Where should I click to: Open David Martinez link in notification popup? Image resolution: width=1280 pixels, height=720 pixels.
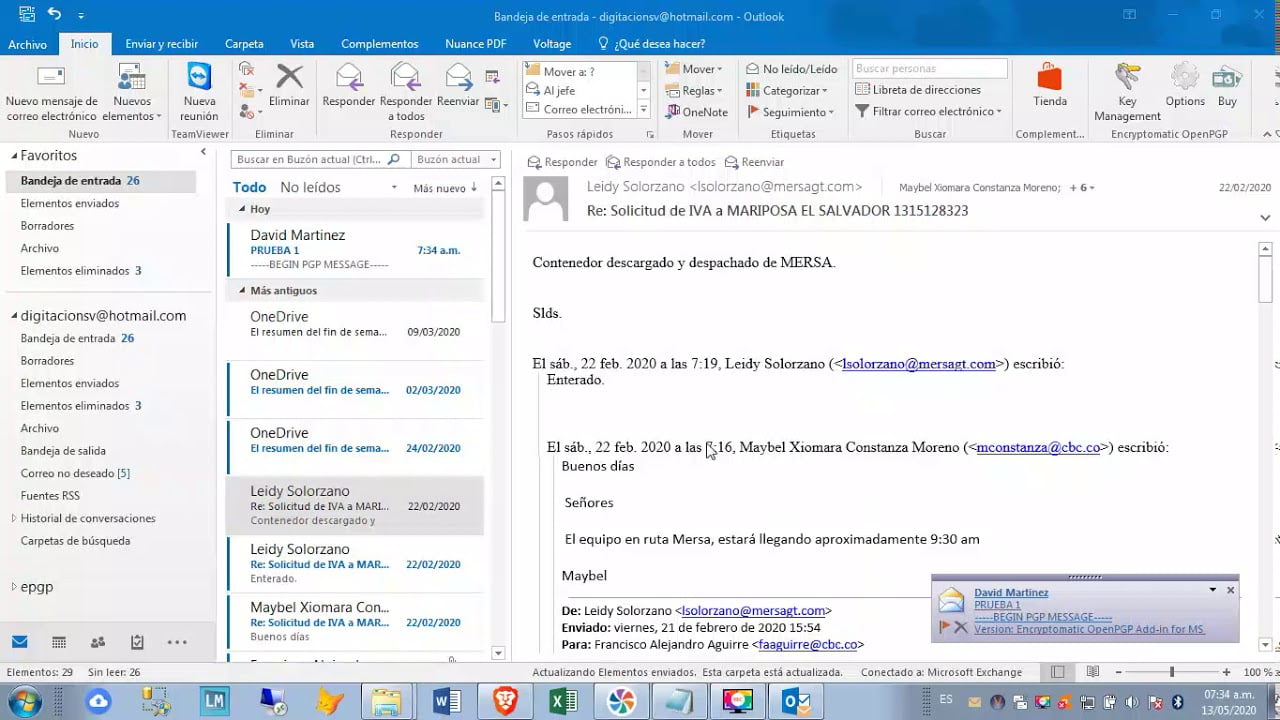pyautogui.click(x=1011, y=593)
